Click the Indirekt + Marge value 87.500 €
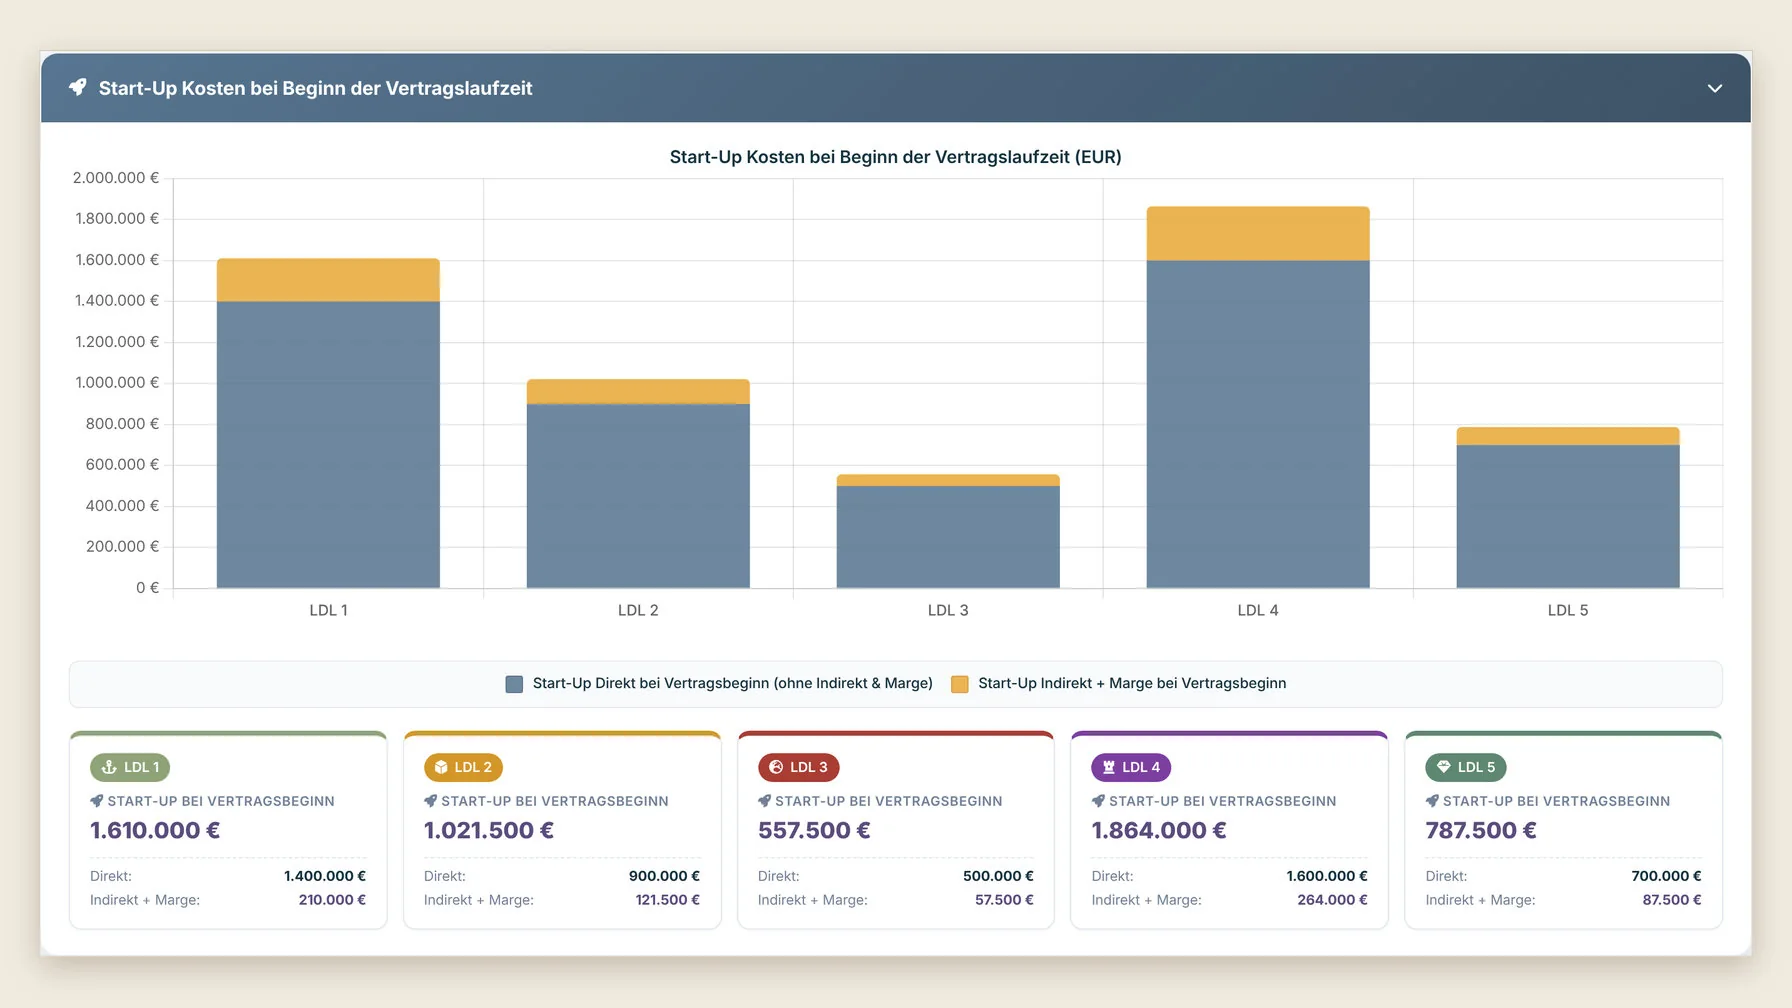The image size is (1792, 1008). coord(1672,900)
